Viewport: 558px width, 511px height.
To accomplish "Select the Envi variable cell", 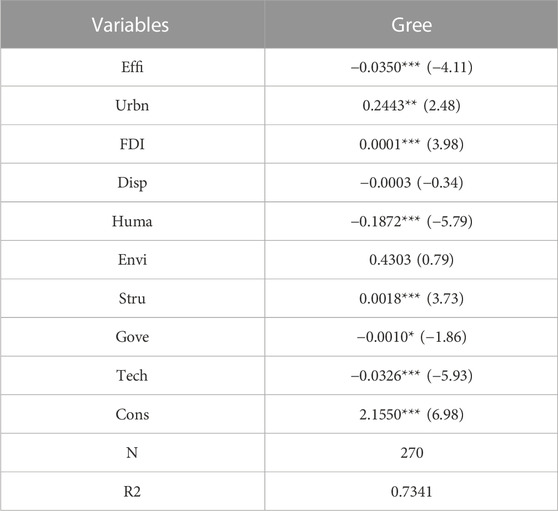I will pos(132,260).
